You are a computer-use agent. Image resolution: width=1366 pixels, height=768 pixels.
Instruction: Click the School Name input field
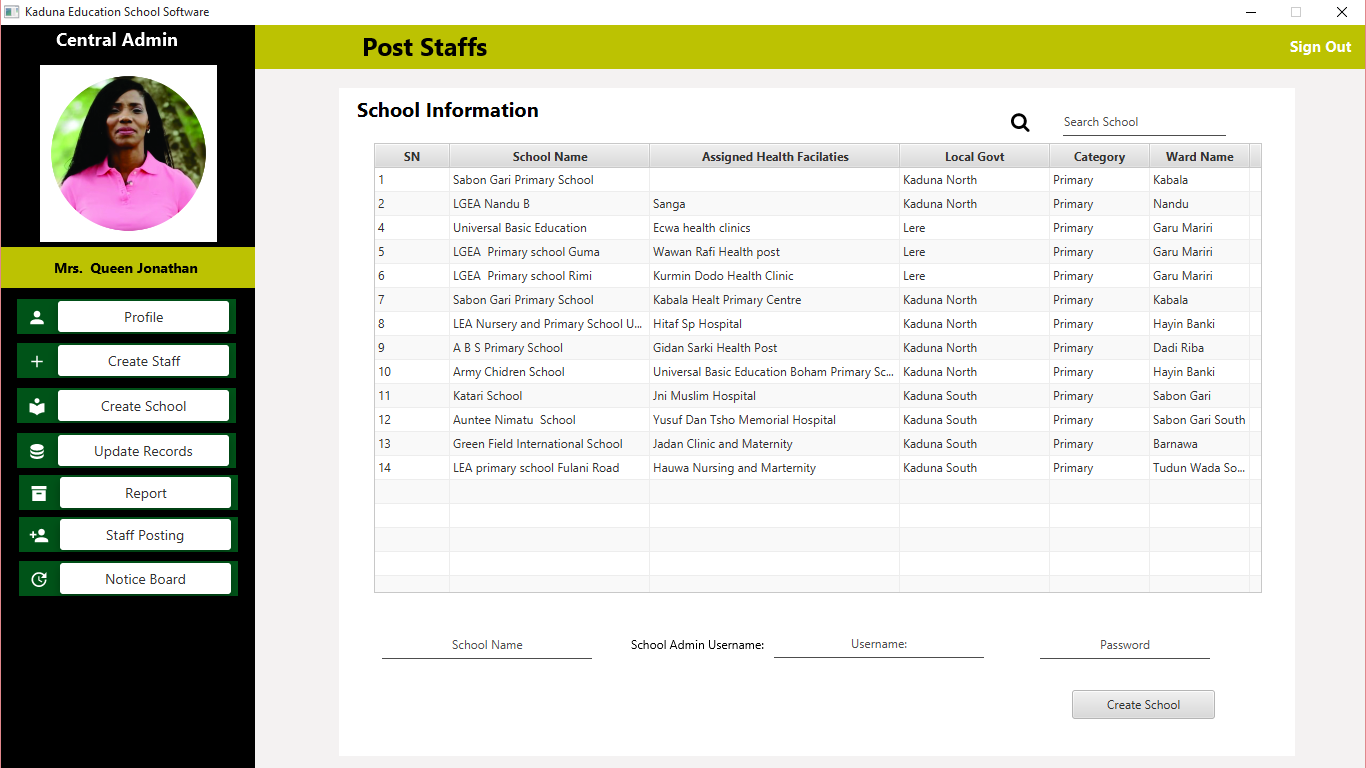pos(487,645)
